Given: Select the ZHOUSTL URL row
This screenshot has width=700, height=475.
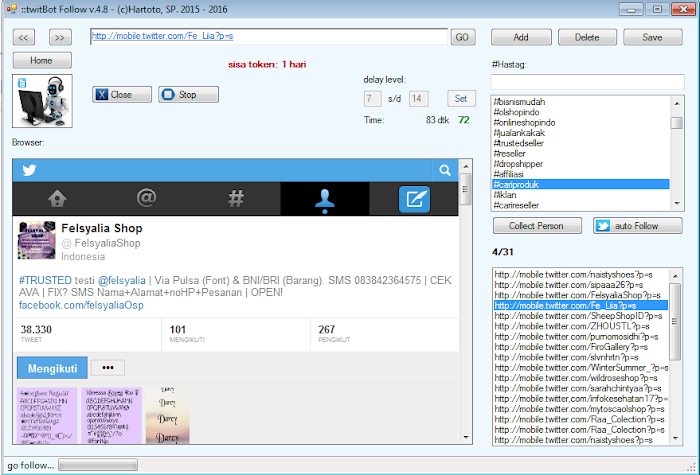Looking at the screenshot, I should (581, 326).
